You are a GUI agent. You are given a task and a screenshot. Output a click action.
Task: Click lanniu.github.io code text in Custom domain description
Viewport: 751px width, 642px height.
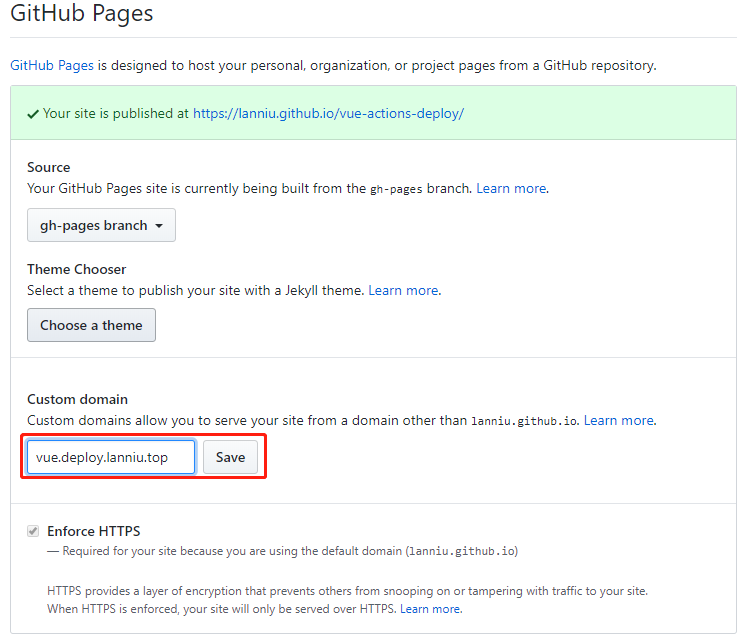(524, 421)
